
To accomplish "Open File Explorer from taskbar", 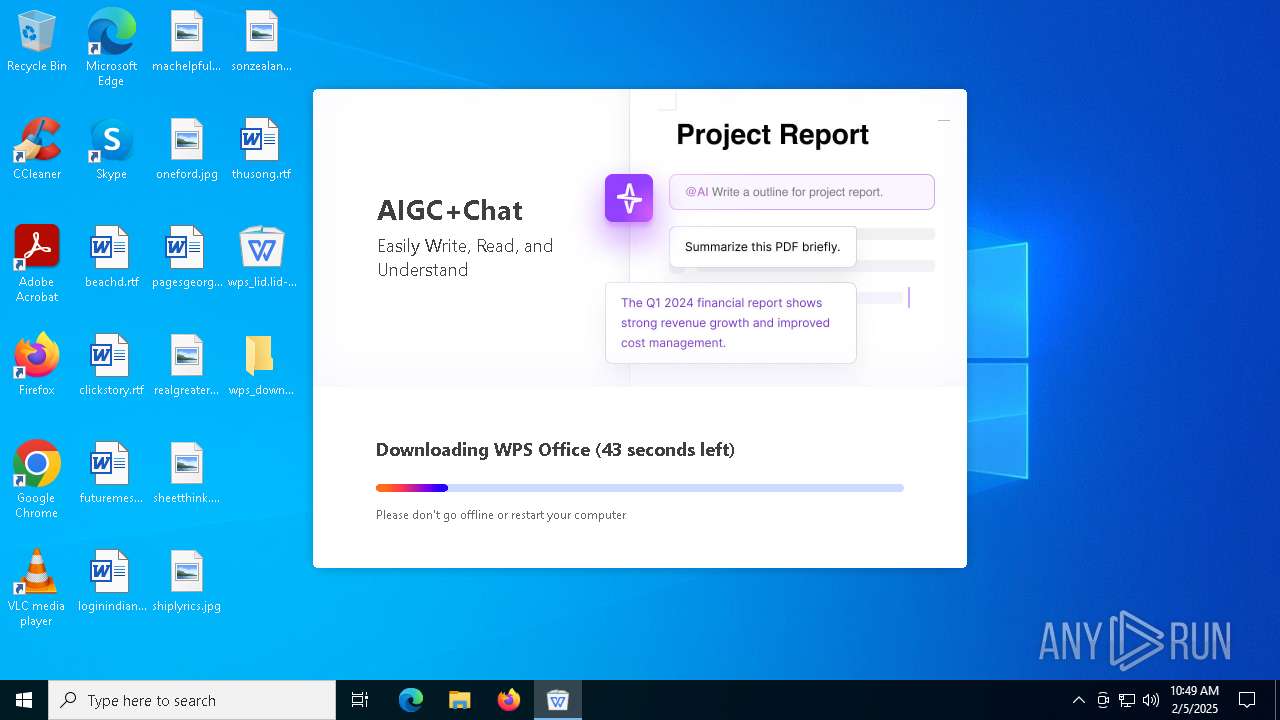I will pos(460,700).
